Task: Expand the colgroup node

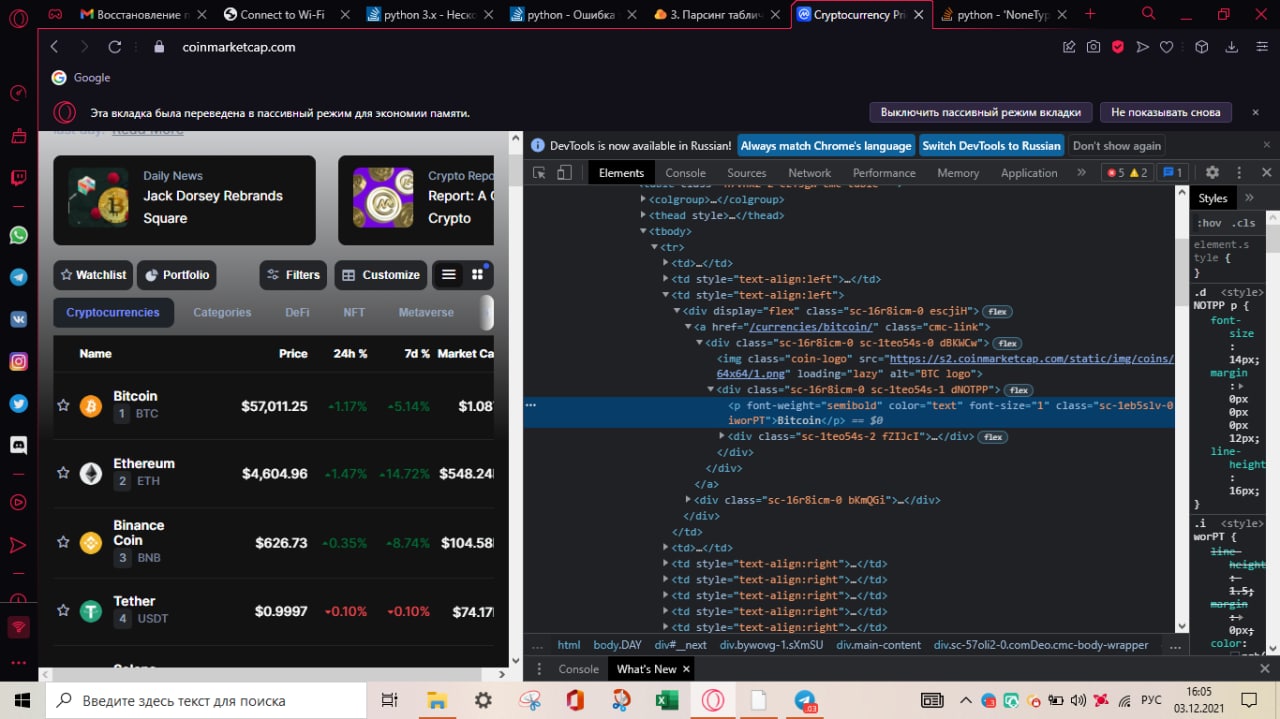Action: (642, 199)
